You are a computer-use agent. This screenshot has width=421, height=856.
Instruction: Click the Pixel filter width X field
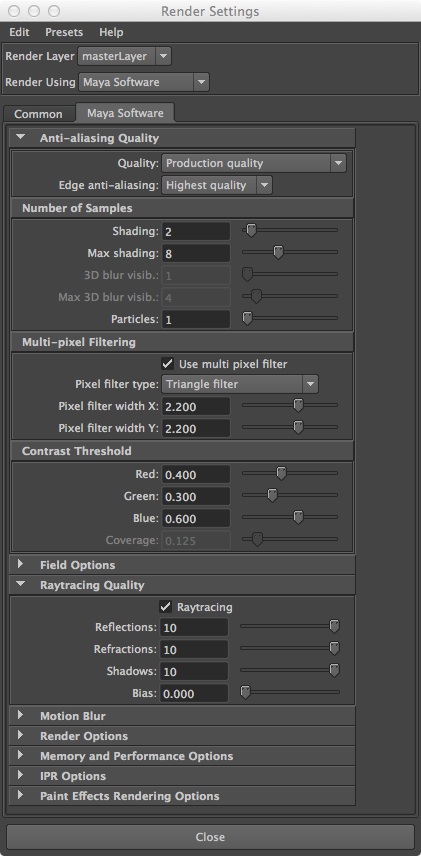196,406
